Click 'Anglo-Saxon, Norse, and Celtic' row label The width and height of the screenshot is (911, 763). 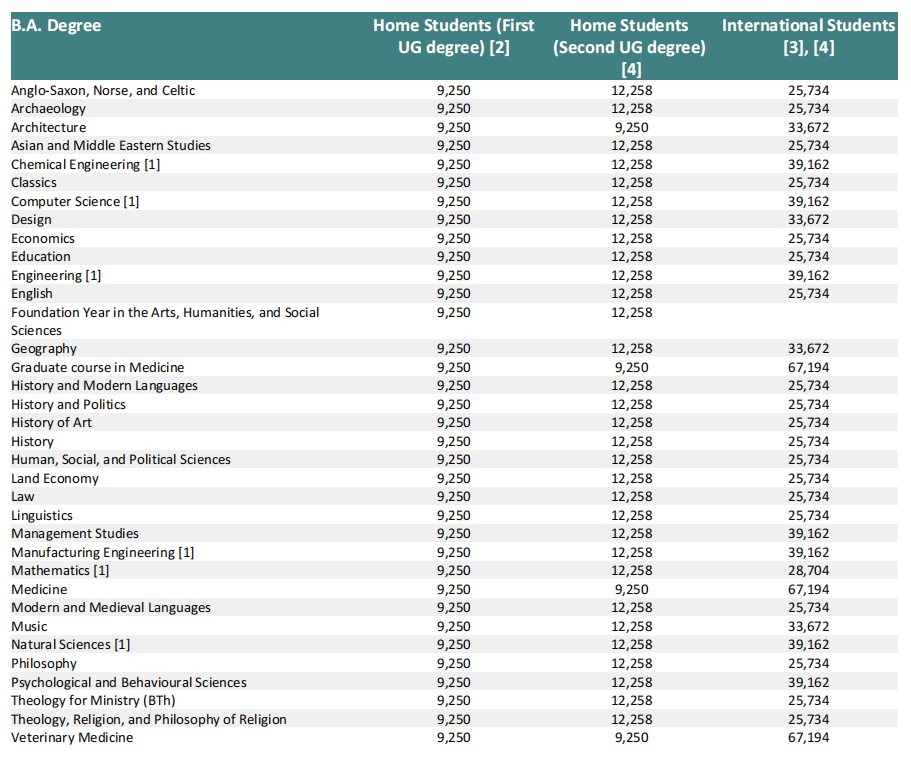pyautogui.click(x=103, y=91)
